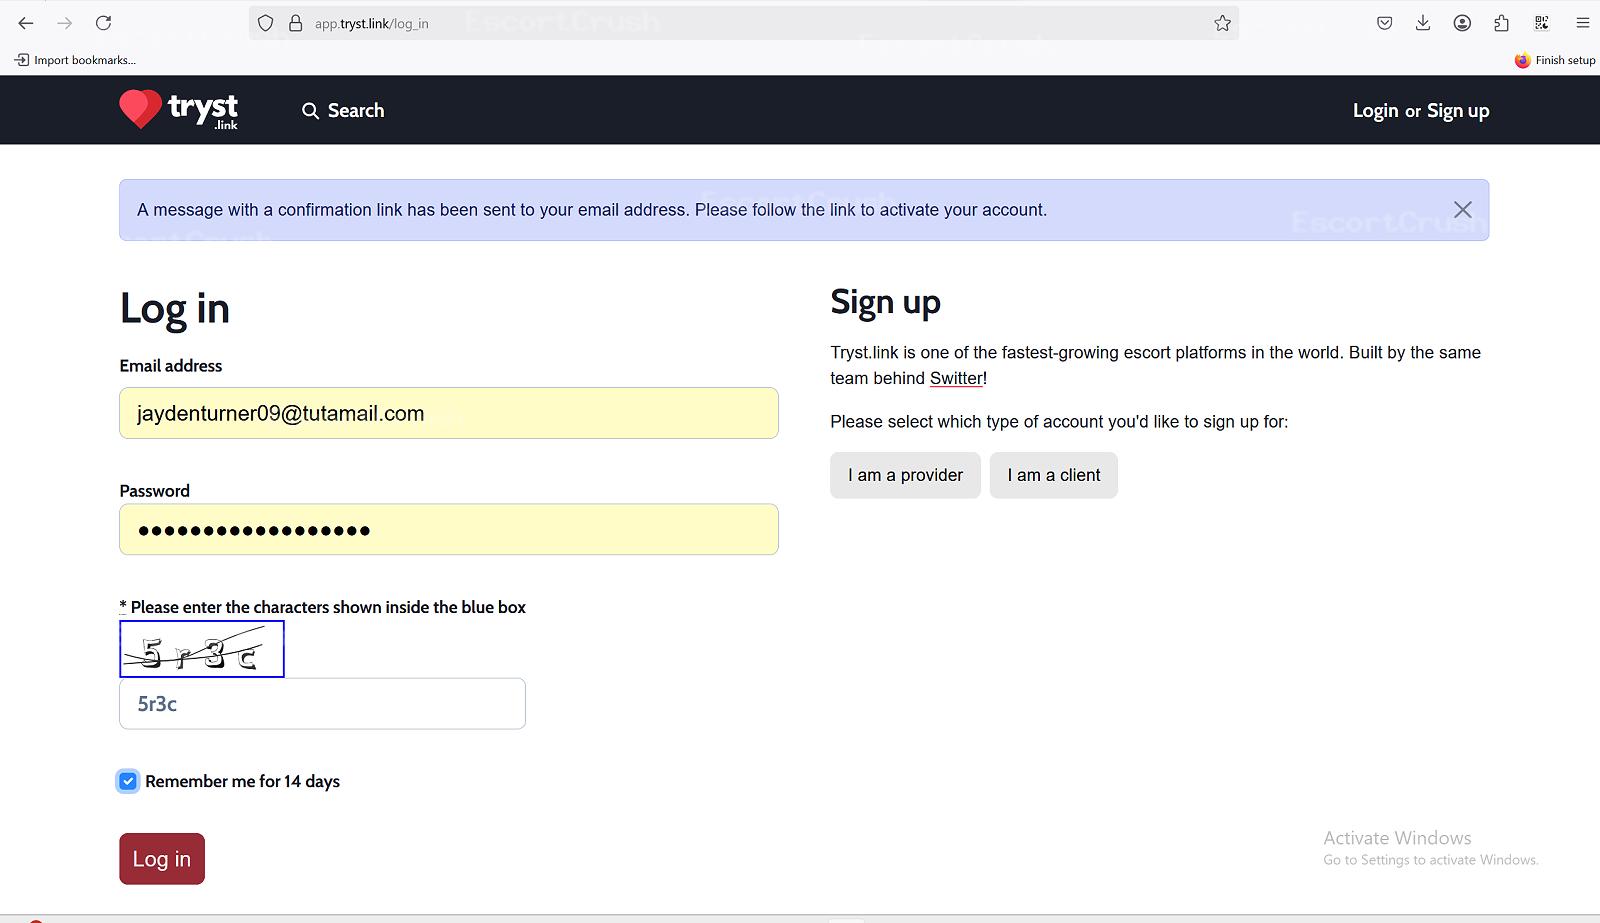
Task: Click the captcha instruction label text
Action: pyautogui.click(x=323, y=607)
